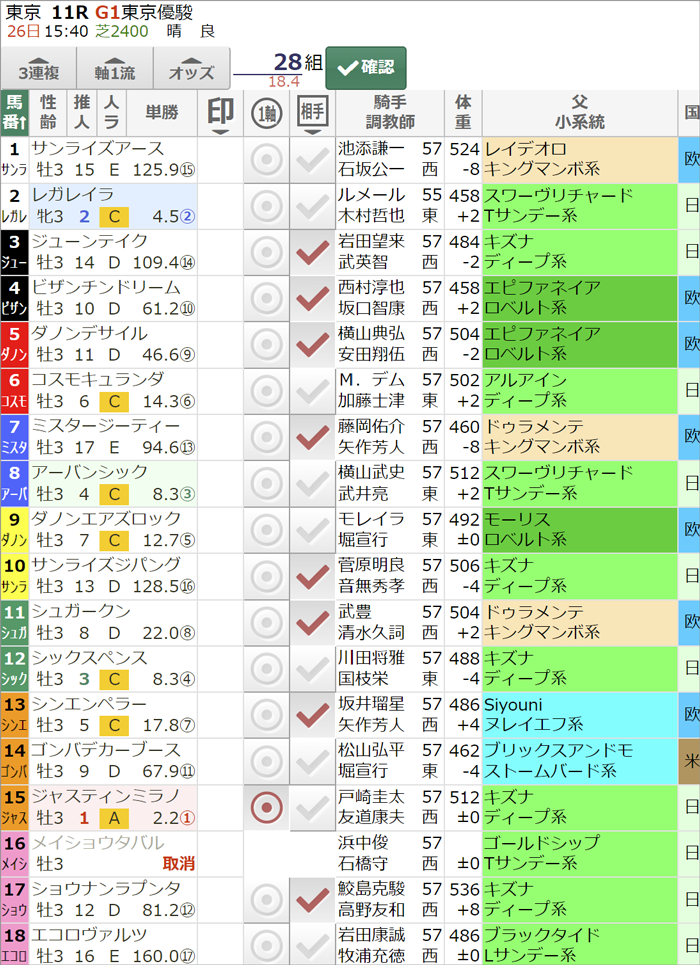Click jockey name ルメール
The width and height of the screenshot is (700, 965).
point(371,195)
